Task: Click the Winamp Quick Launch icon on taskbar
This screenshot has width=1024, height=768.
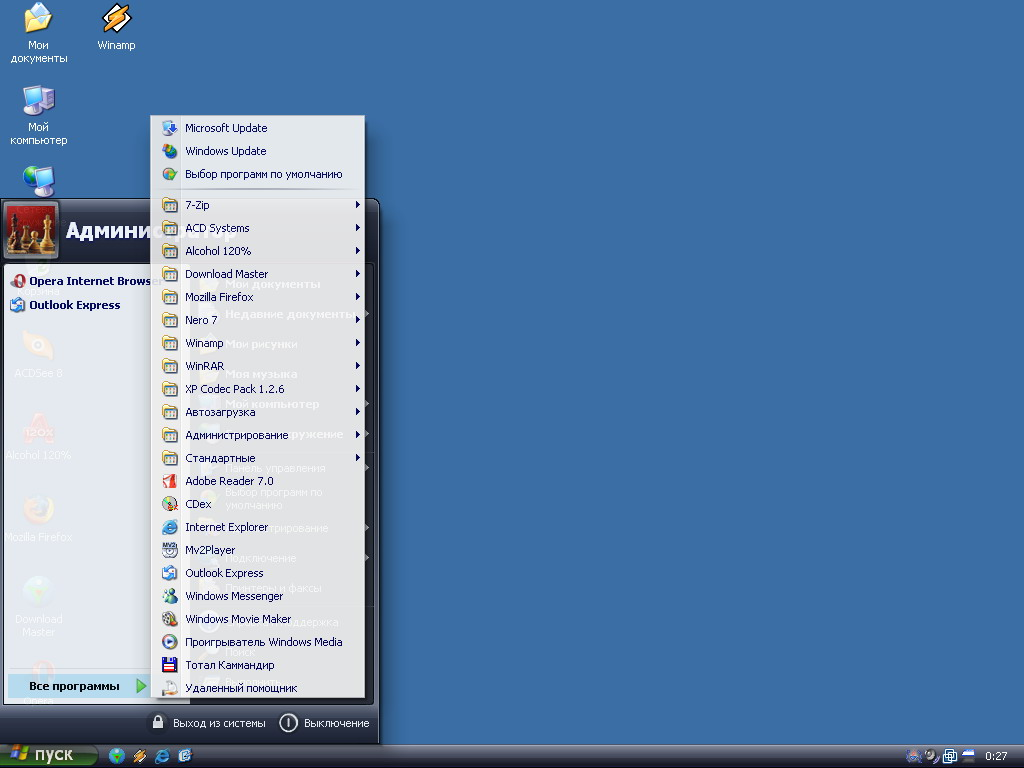Action: [140, 756]
